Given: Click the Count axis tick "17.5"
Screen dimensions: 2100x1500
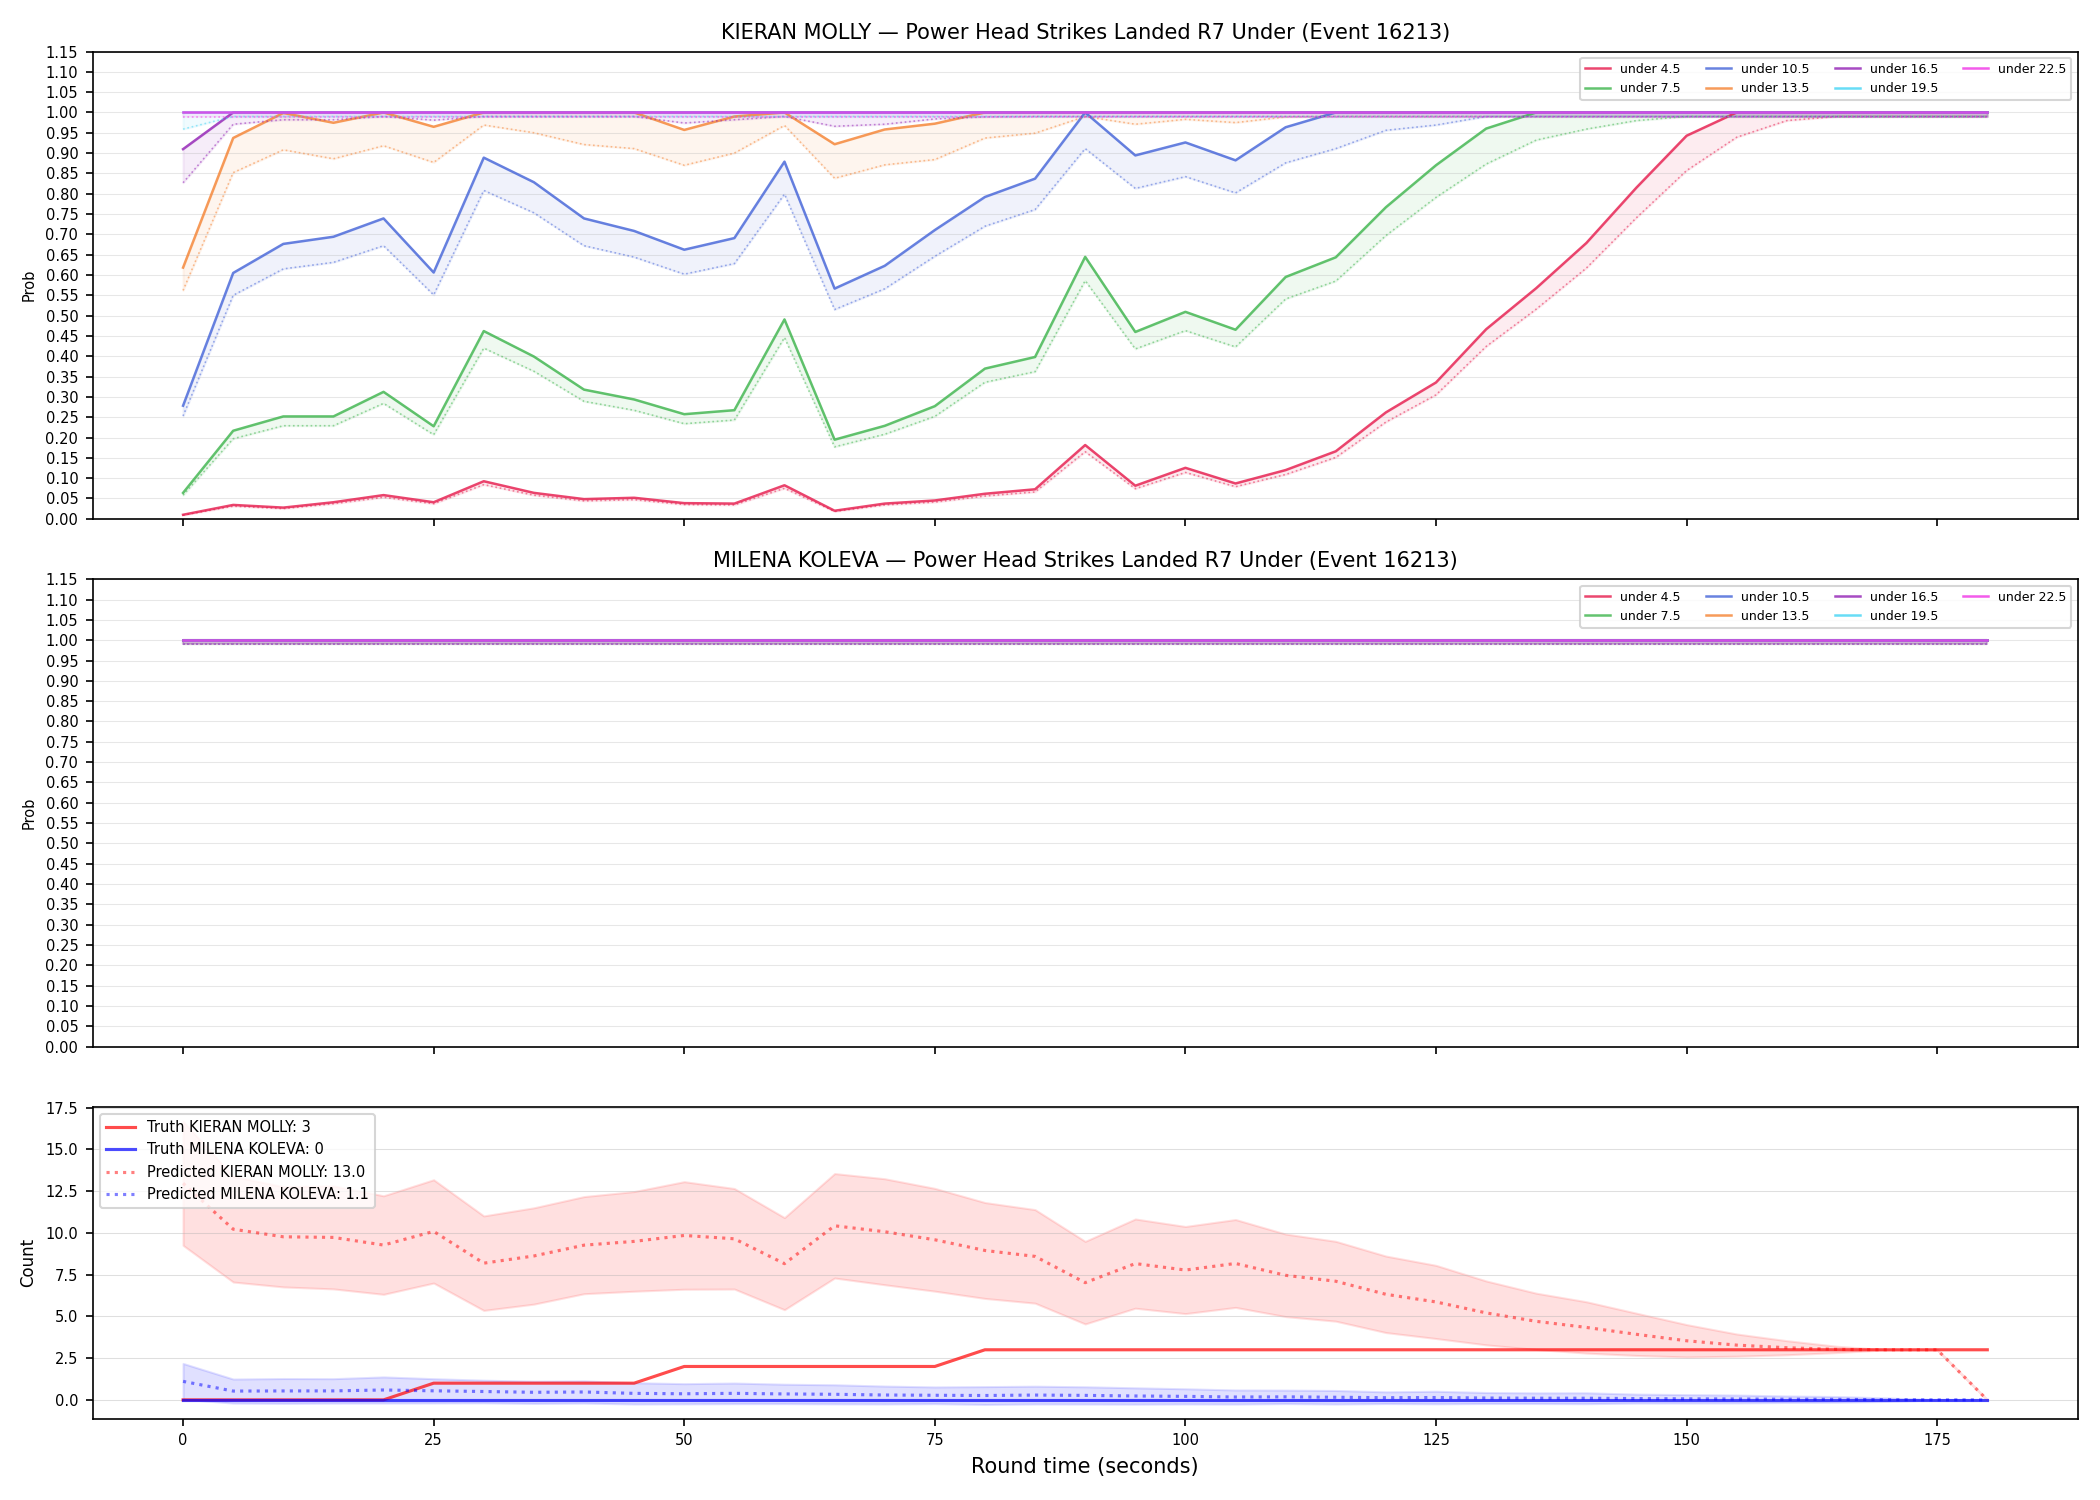Looking at the screenshot, I should tap(63, 1108).
